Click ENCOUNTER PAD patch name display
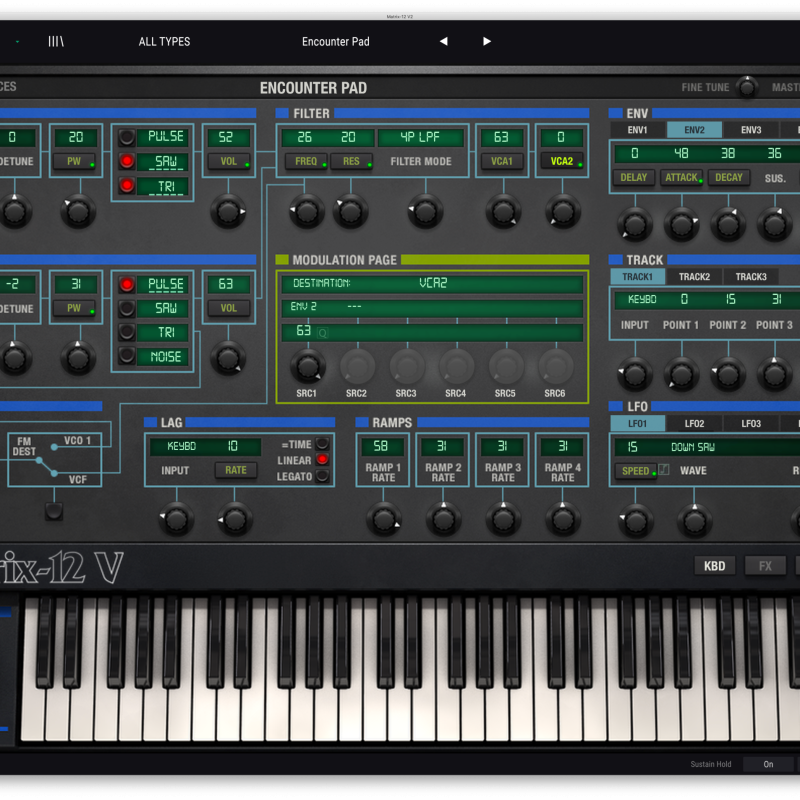 313,88
